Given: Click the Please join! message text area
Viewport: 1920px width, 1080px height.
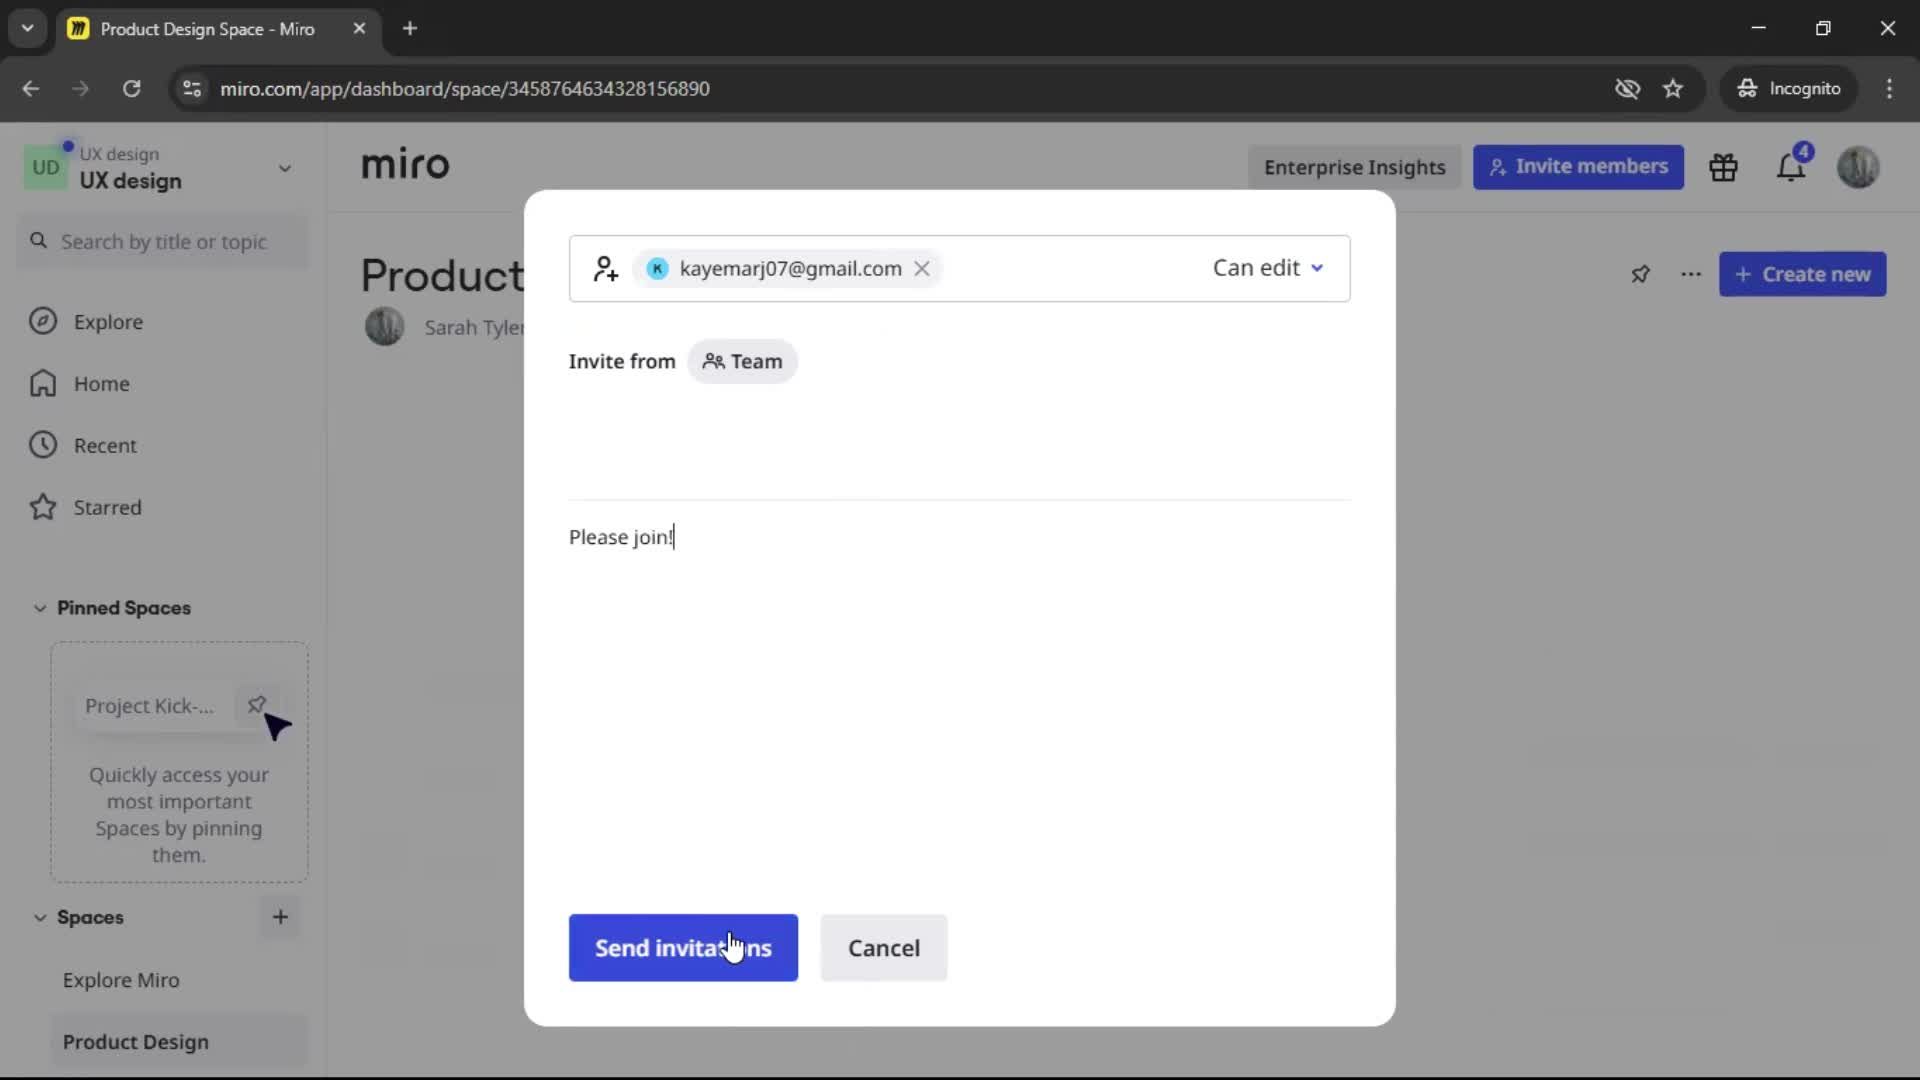Looking at the screenshot, I should coord(959,537).
